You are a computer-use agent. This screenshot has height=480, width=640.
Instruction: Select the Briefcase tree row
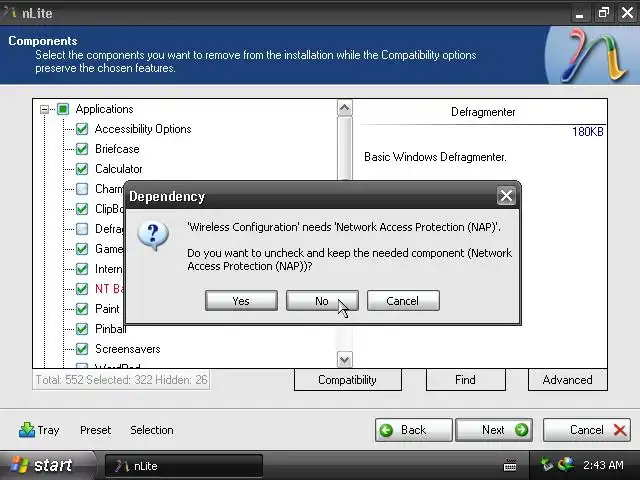pos(117,149)
